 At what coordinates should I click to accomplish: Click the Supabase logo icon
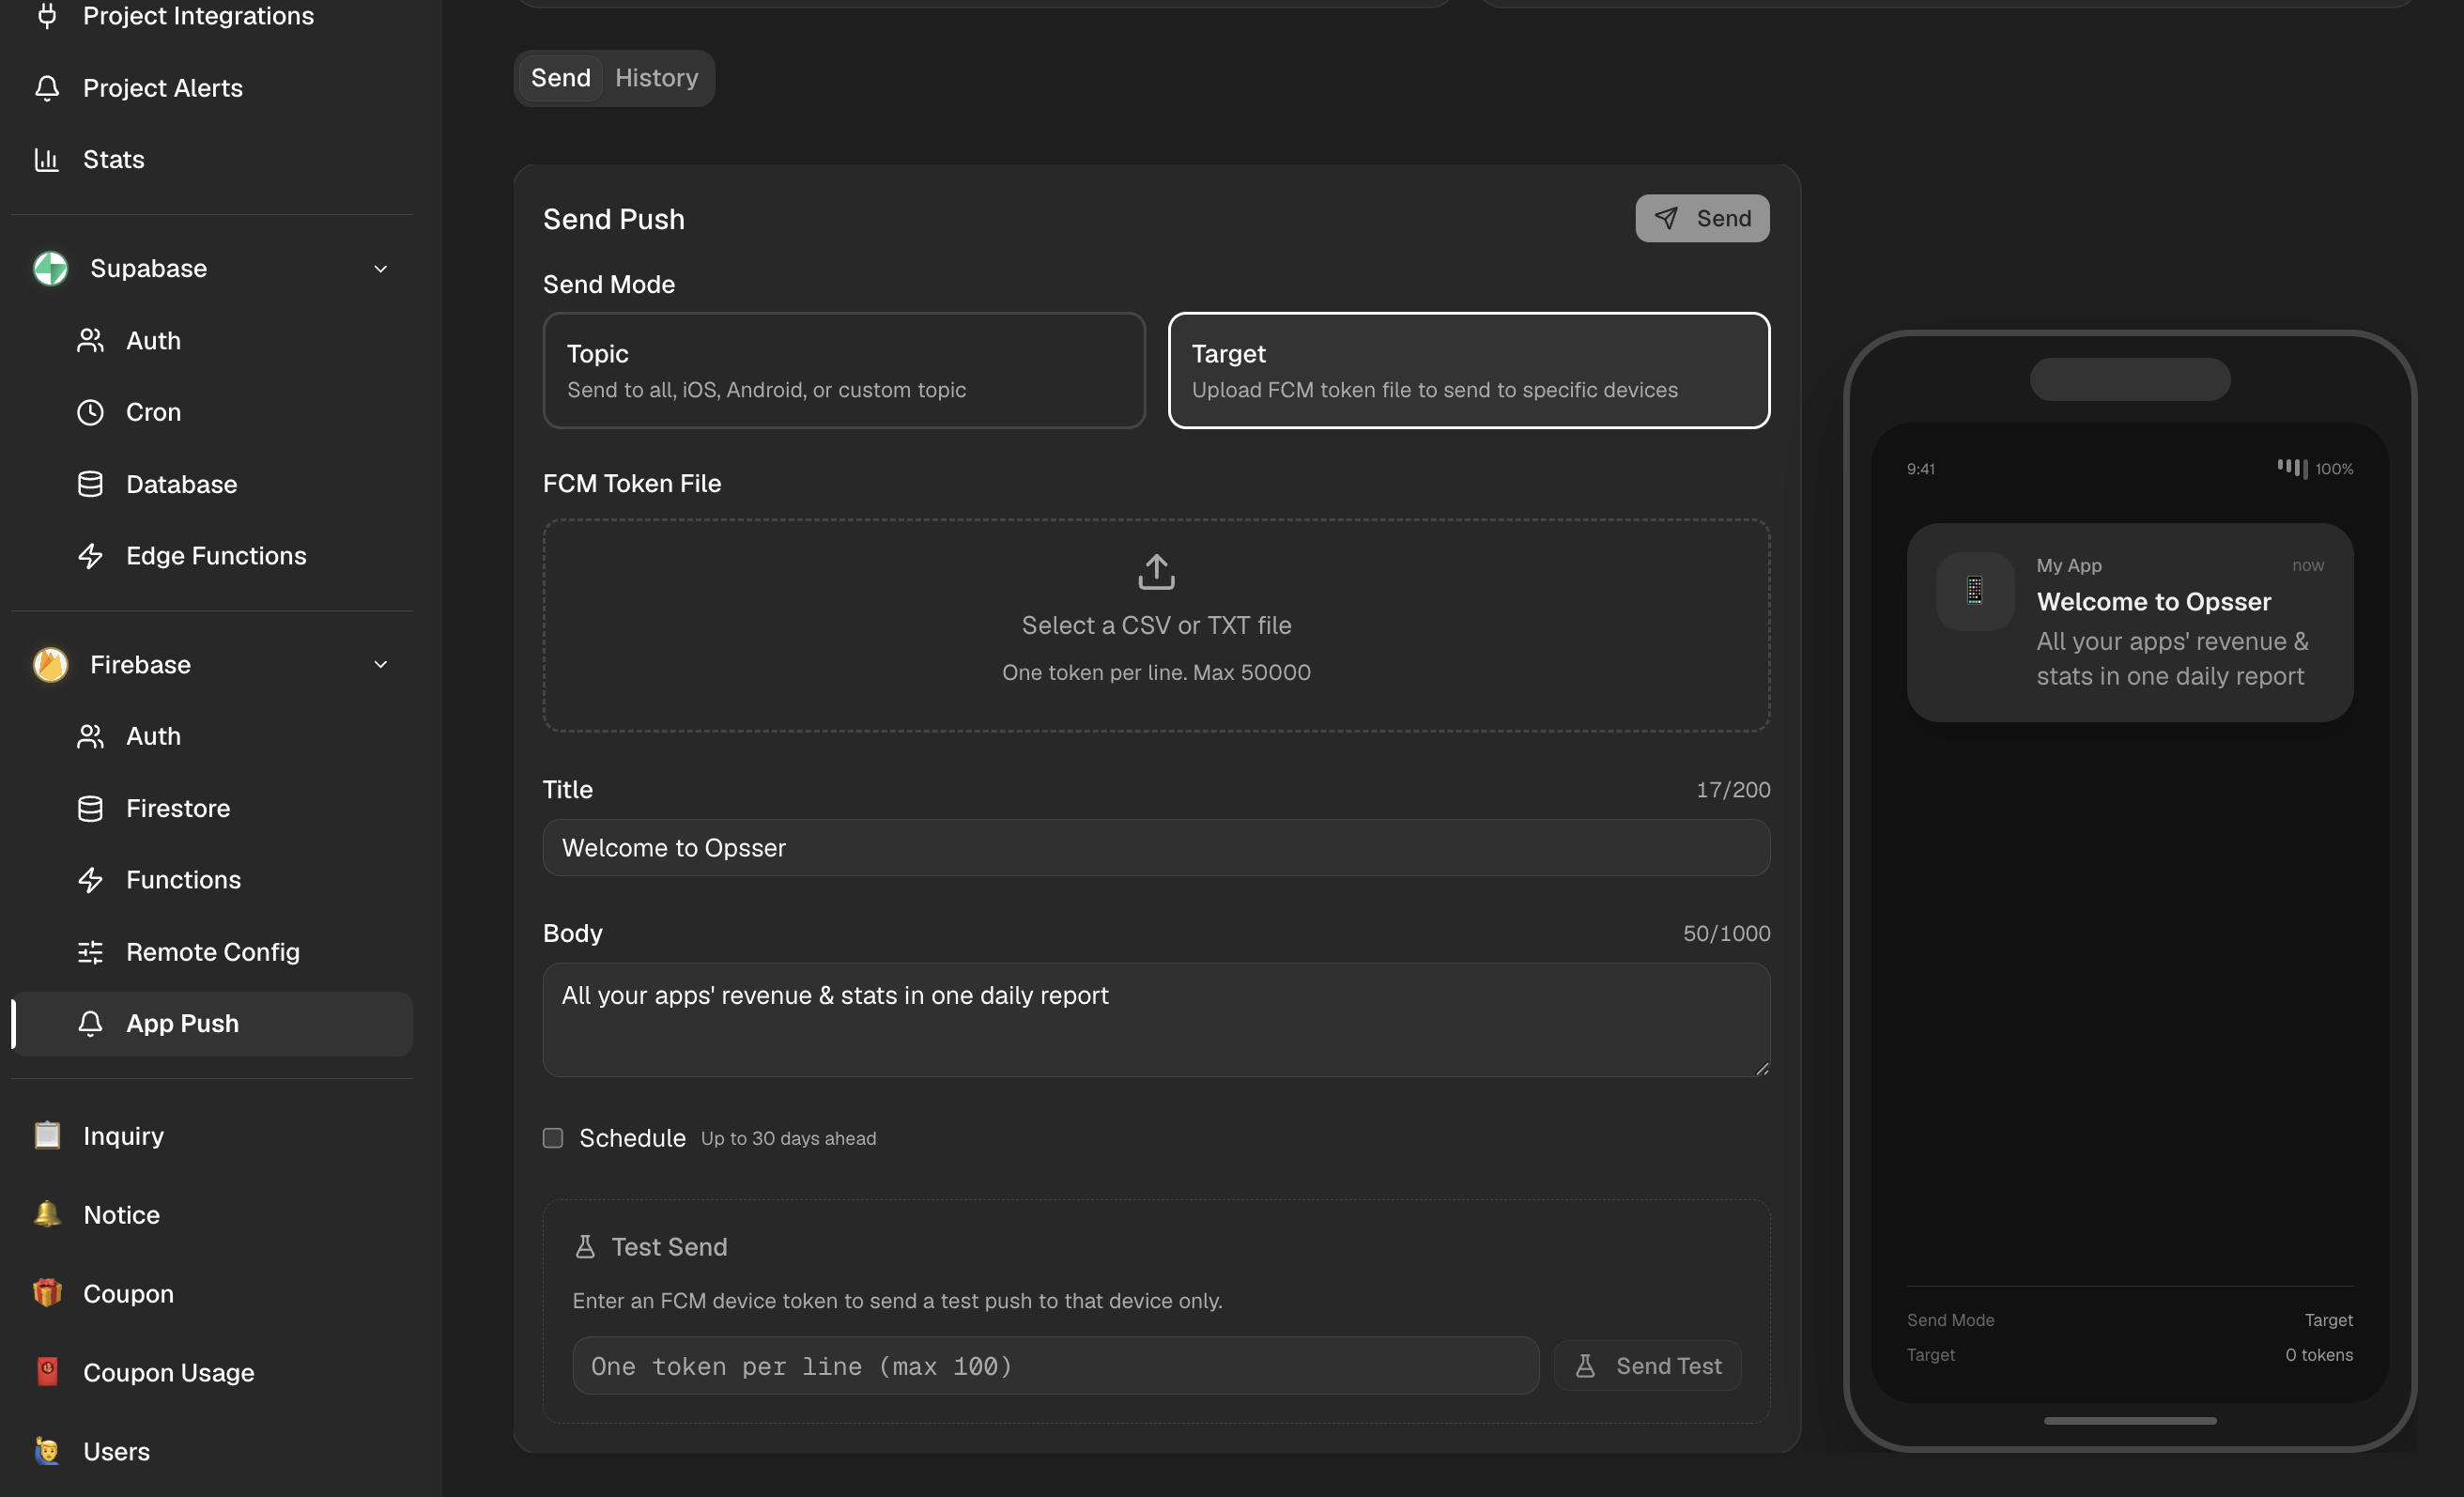pos(50,268)
